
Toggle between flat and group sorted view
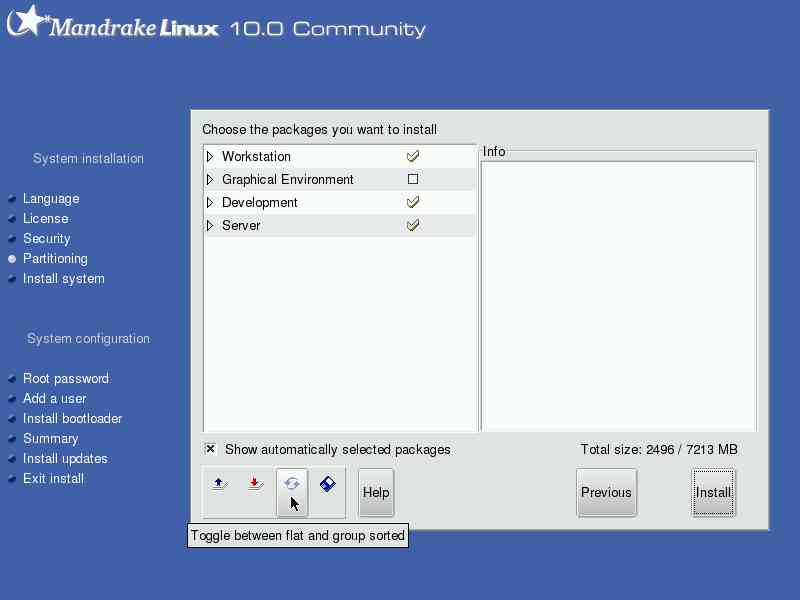coord(292,492)
